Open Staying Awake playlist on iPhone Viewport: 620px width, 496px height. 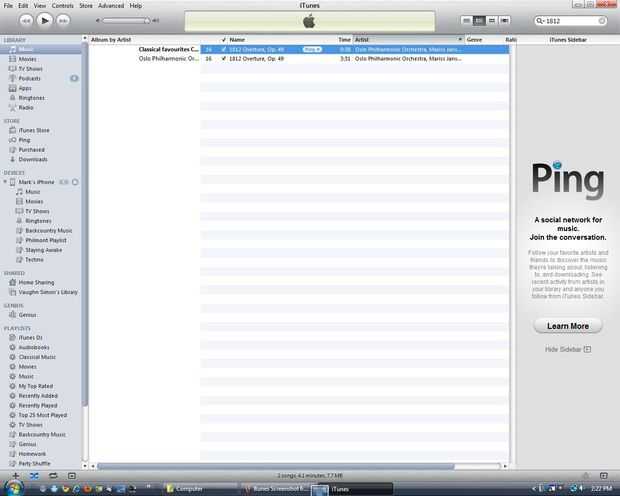point(41,250)
